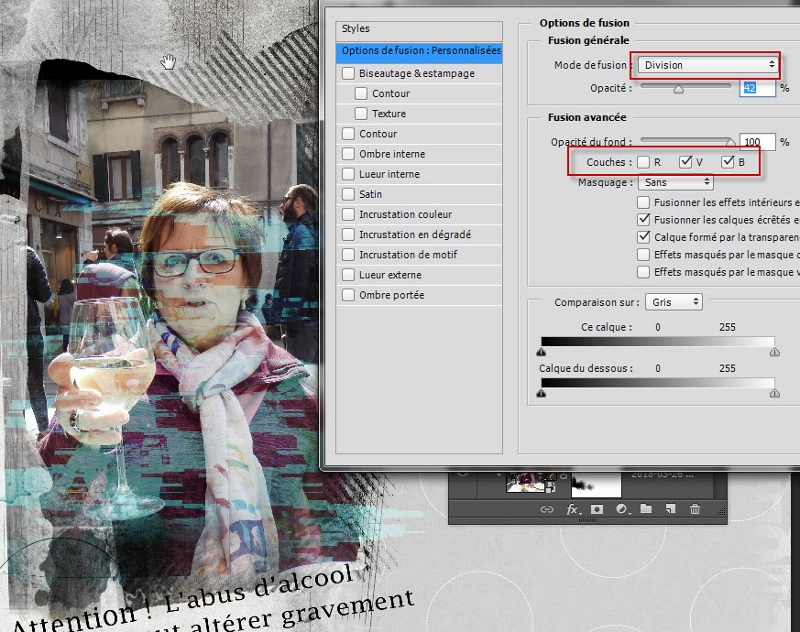
Task: Create a new group folder icon
Action: pyautogui.click(x=646, y=510)
